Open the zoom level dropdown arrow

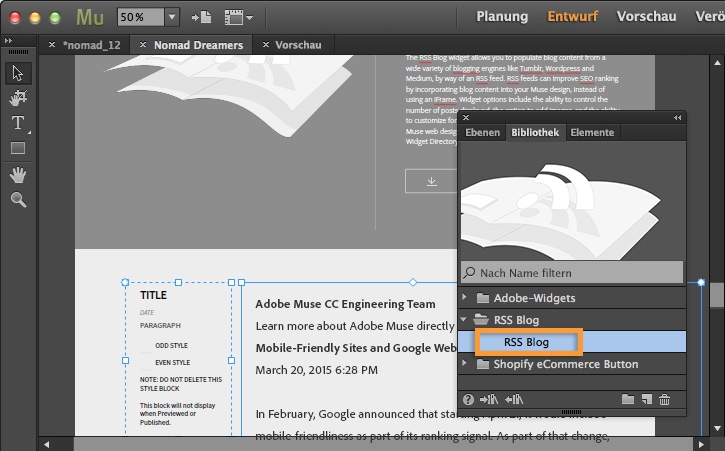point(172,17)
